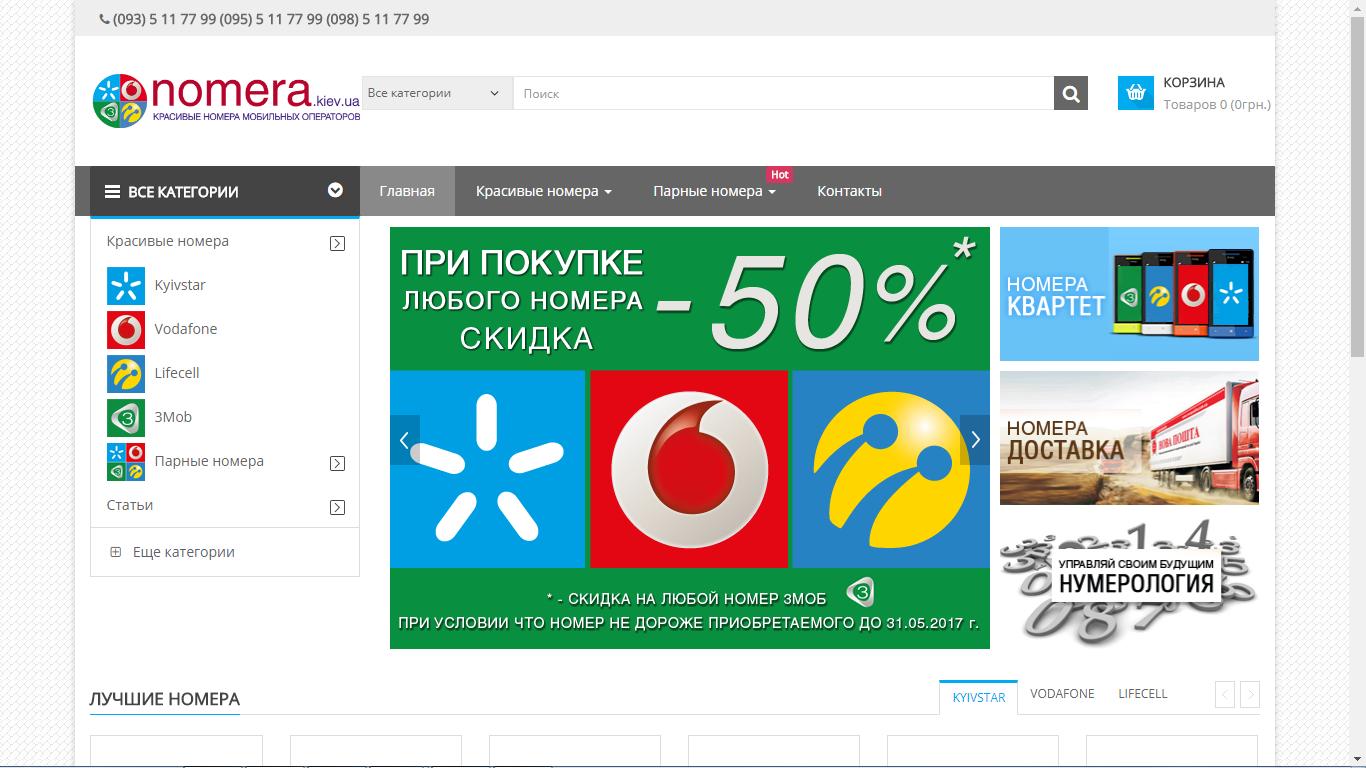Click the Парные номера sidebar link

click(x=209, y=461)
